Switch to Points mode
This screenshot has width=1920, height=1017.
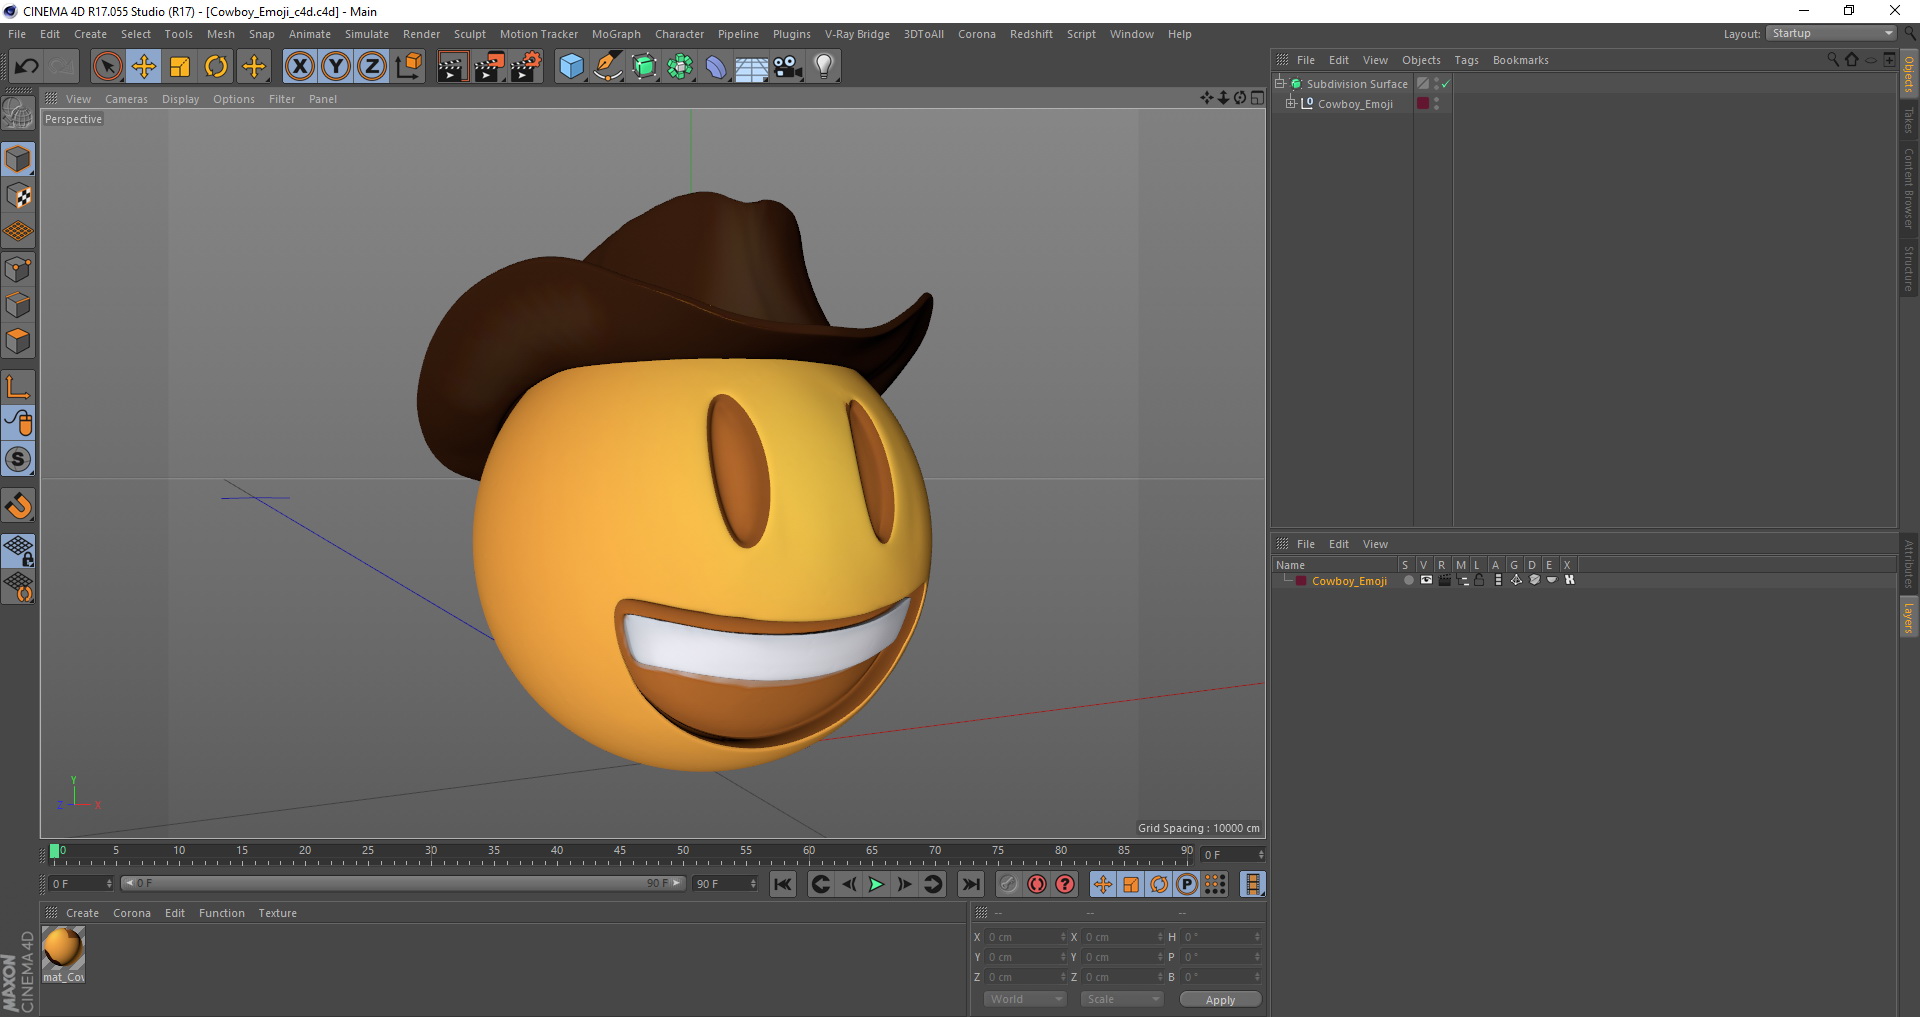tap(18, 269)
